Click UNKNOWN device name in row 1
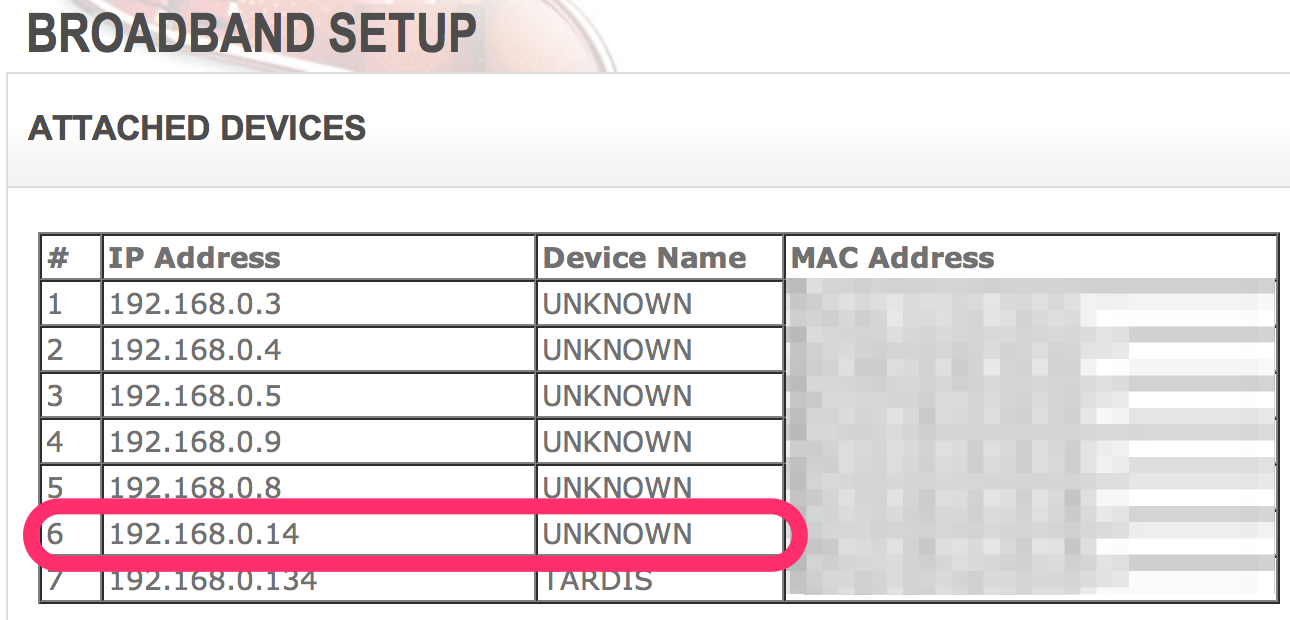The width and height of the screenshot is (1290, 620). (617, 304)
